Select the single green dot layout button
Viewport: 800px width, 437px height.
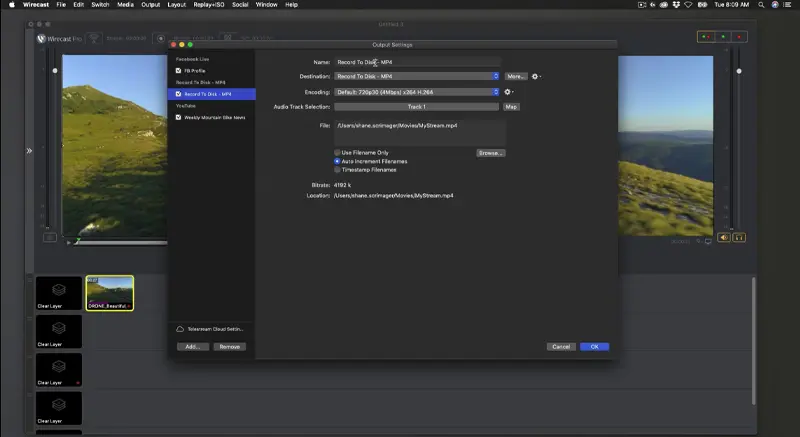(723, 37)
